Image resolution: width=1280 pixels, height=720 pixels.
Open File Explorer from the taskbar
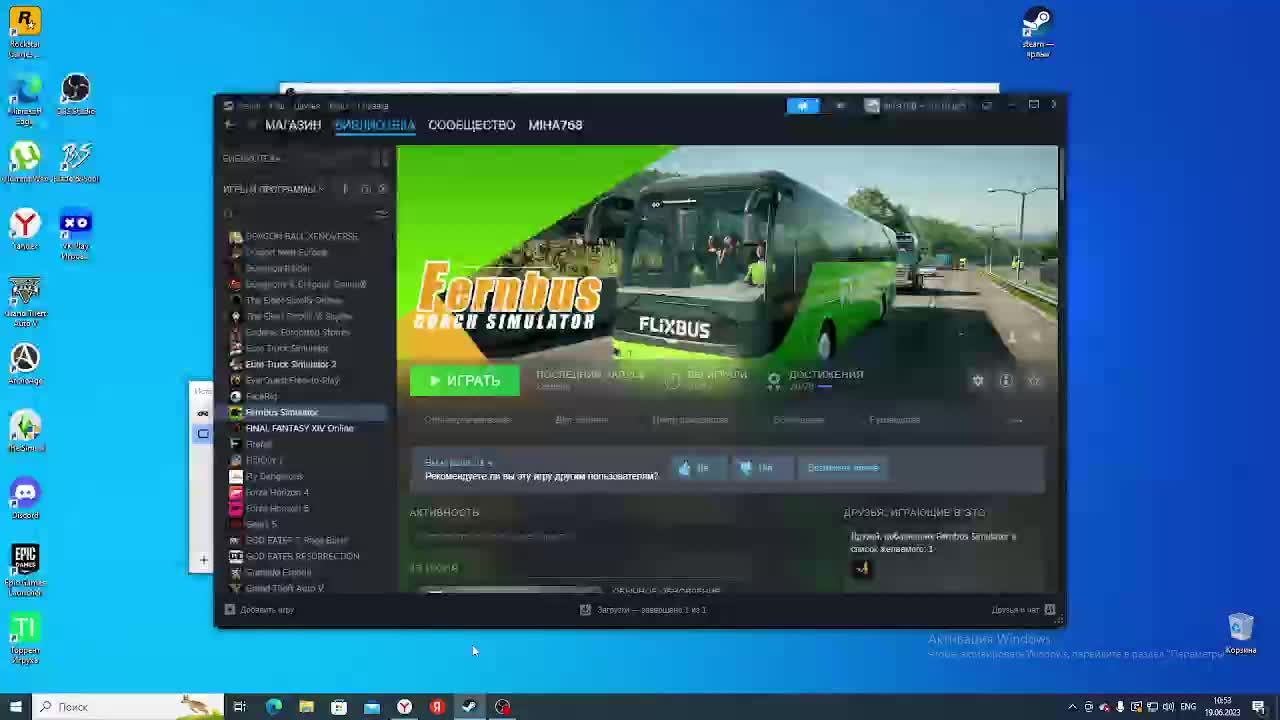(x=306, y=707)
